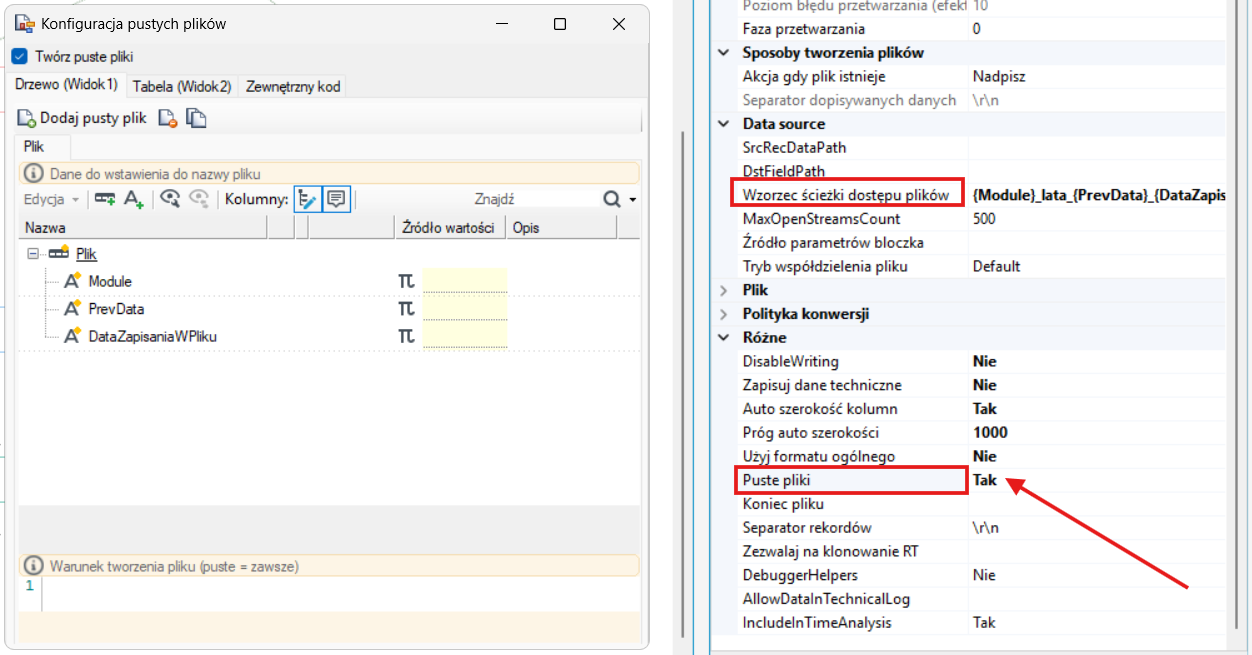Image resolution: width=1252 pixels, height=655 pixels.
Task: Click the Tak value of Puste pliki
Action: [x=985, y=480]
